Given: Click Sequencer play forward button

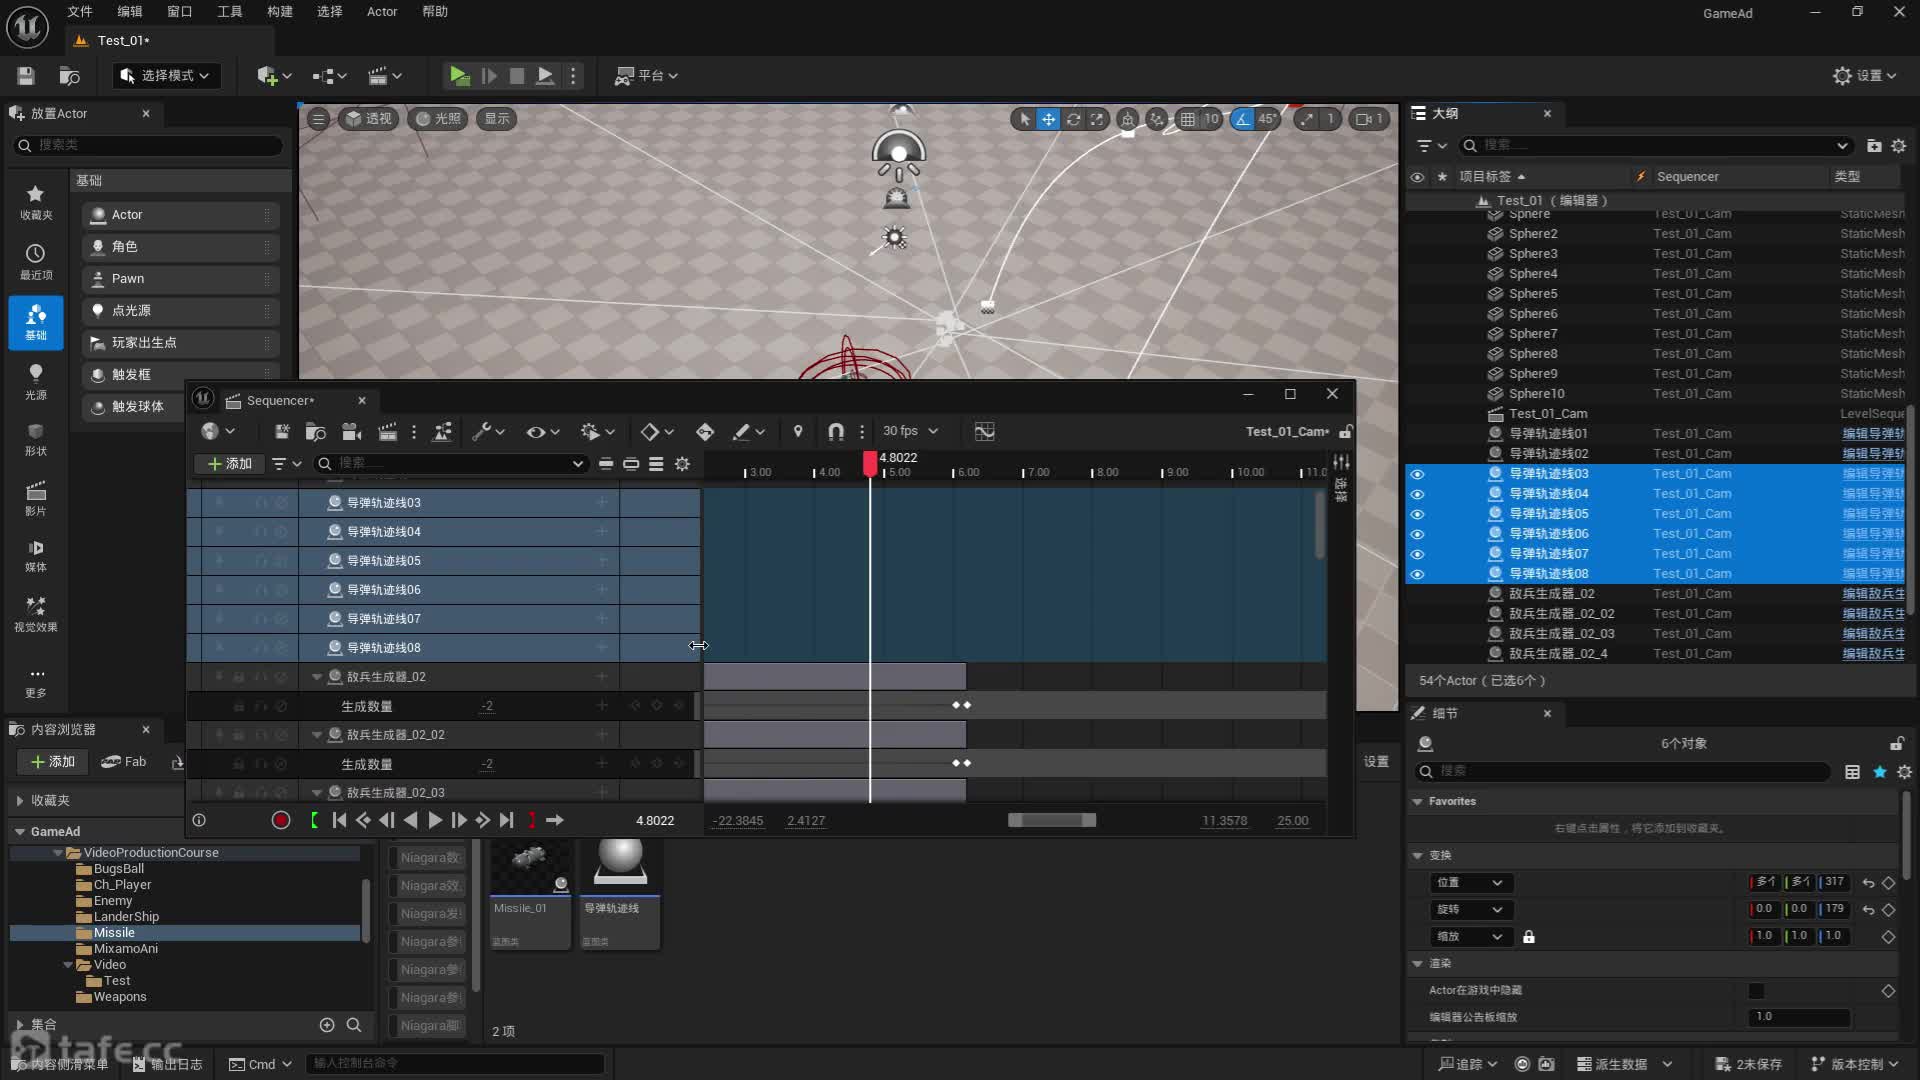Looking at the screenshot, I should pyautogui.click(x=435, y=820).
